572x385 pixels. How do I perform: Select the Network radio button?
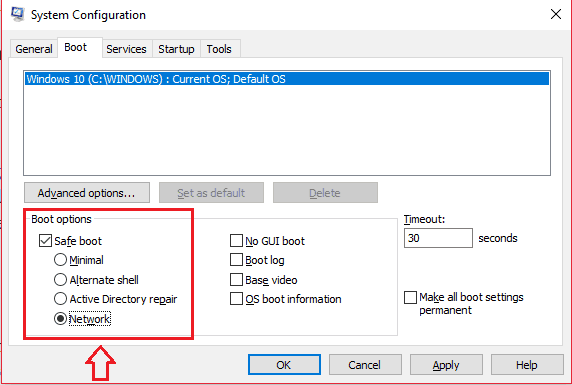pos(60,319)
